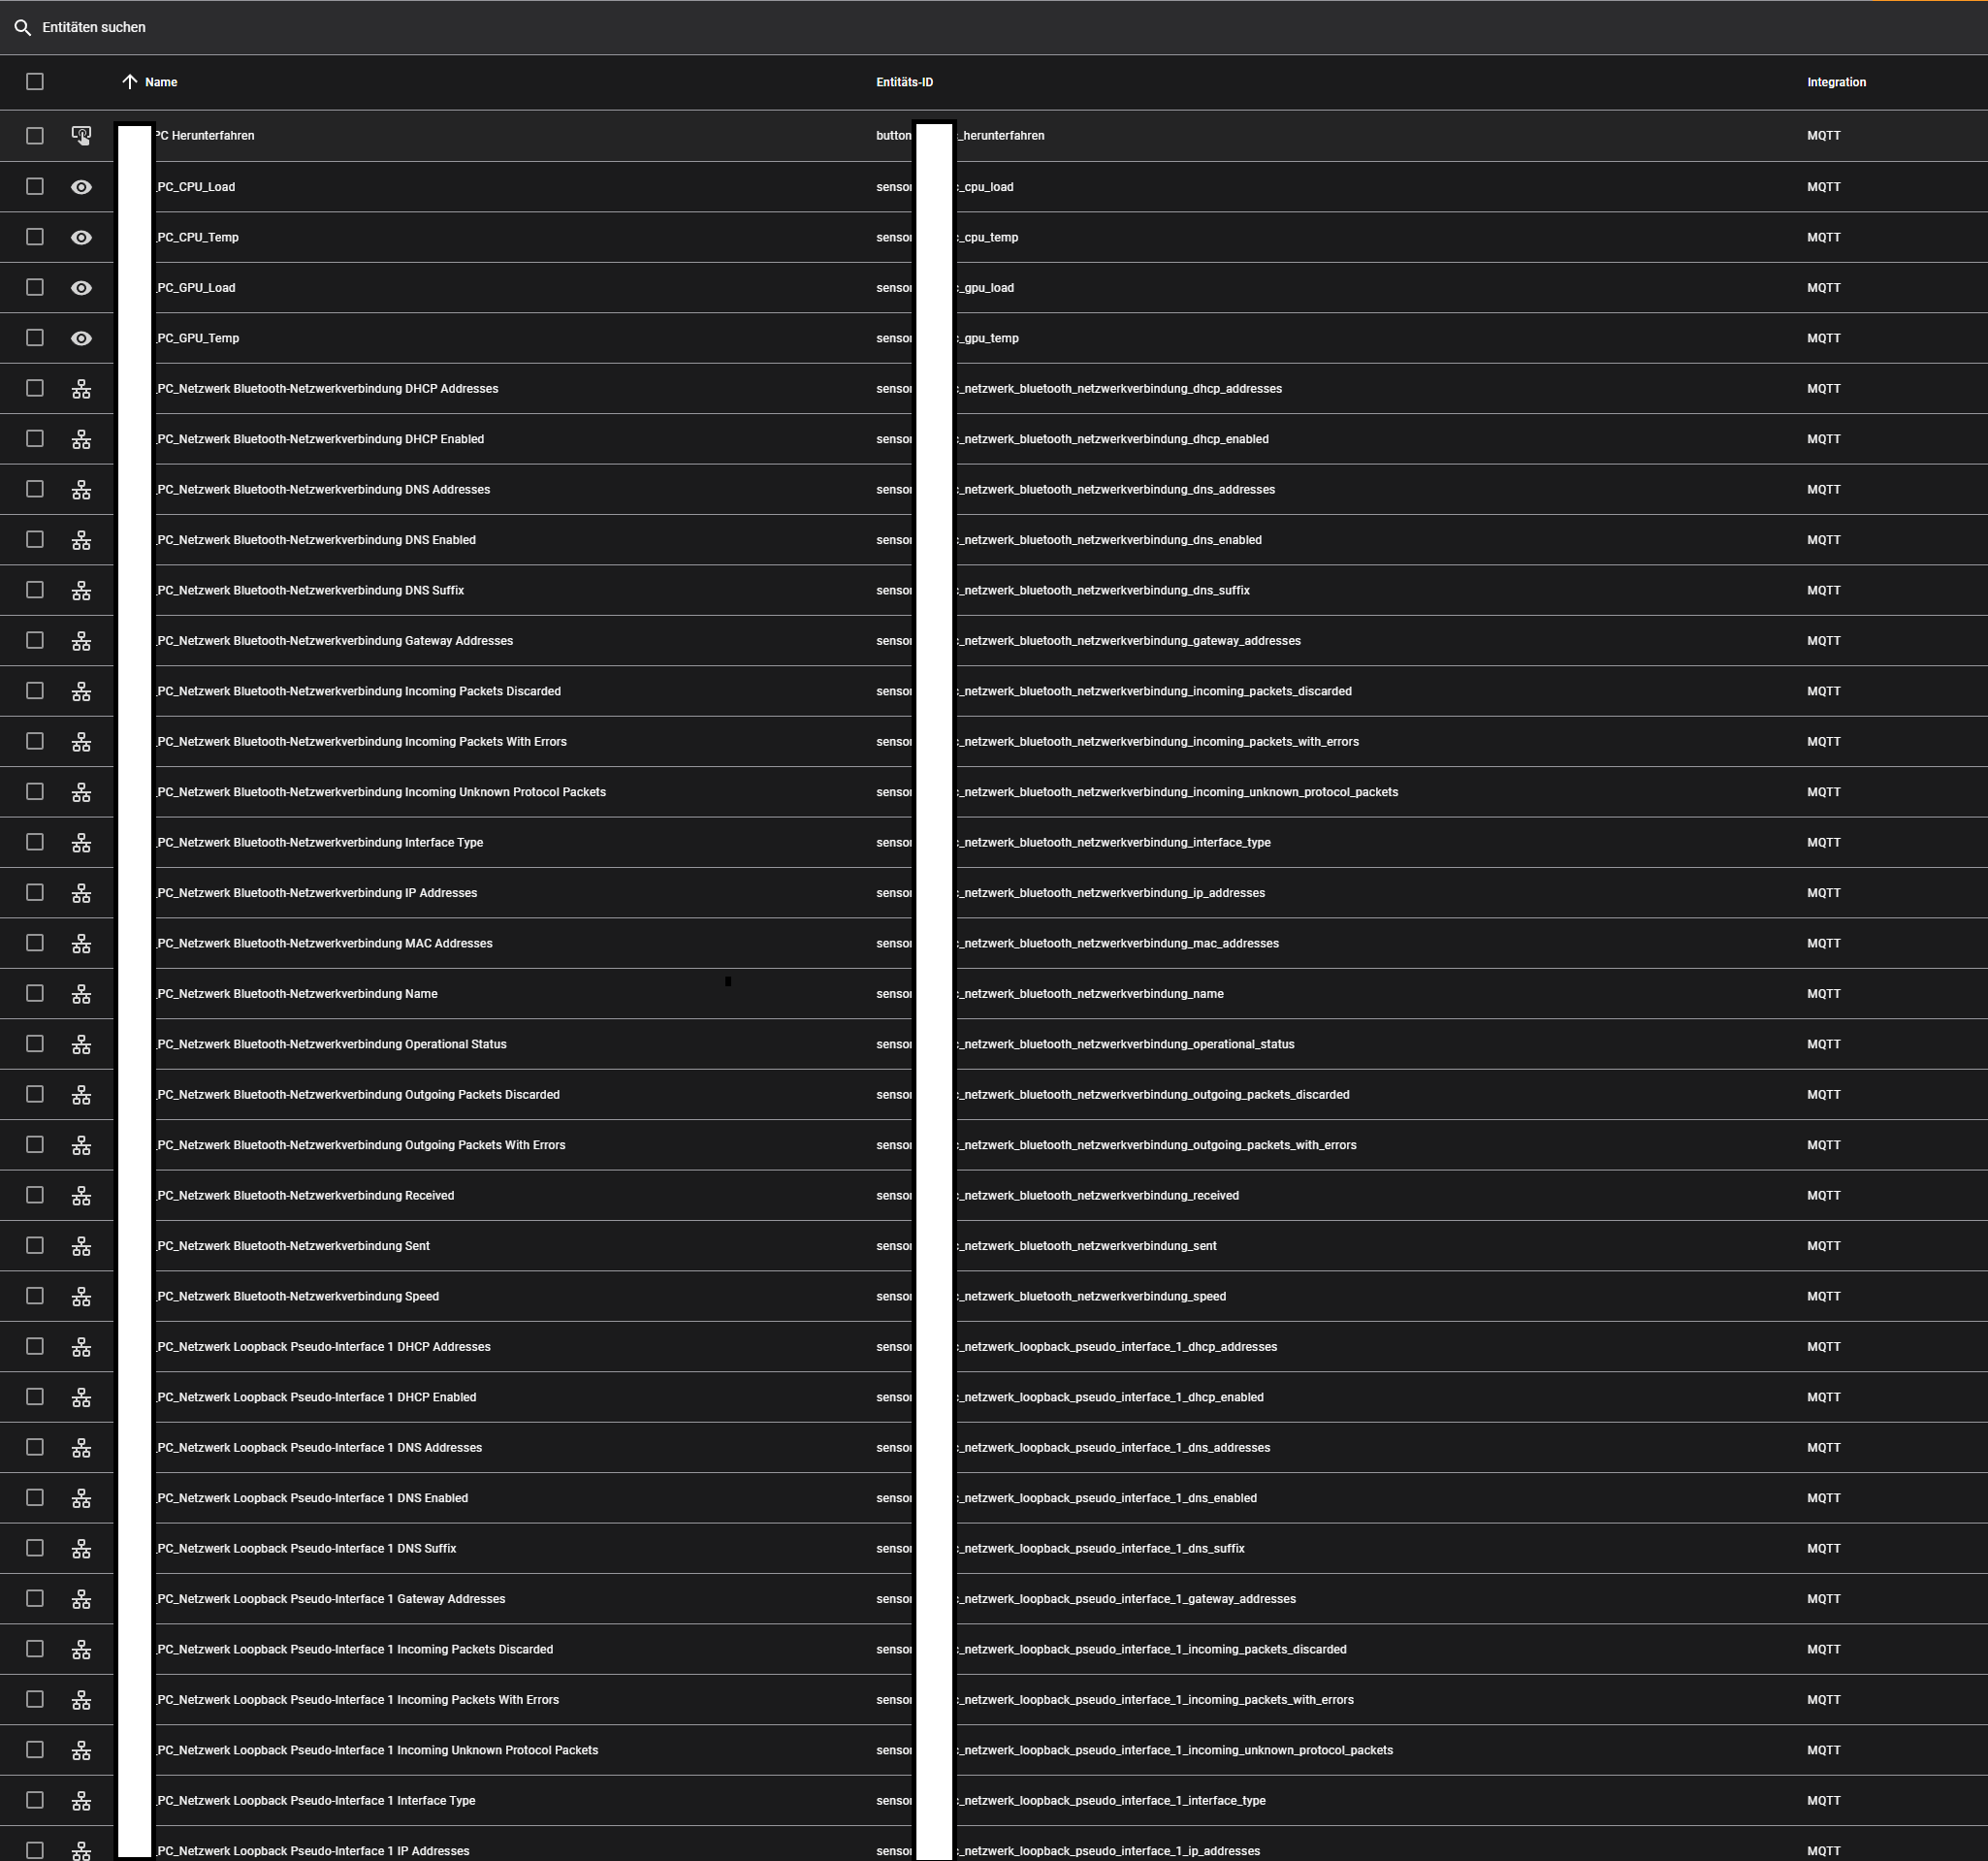Open Bluetooth-Netzwerkverbindung Operational Status entity
The image size is (1988, 1861).
pos(332,1044)
